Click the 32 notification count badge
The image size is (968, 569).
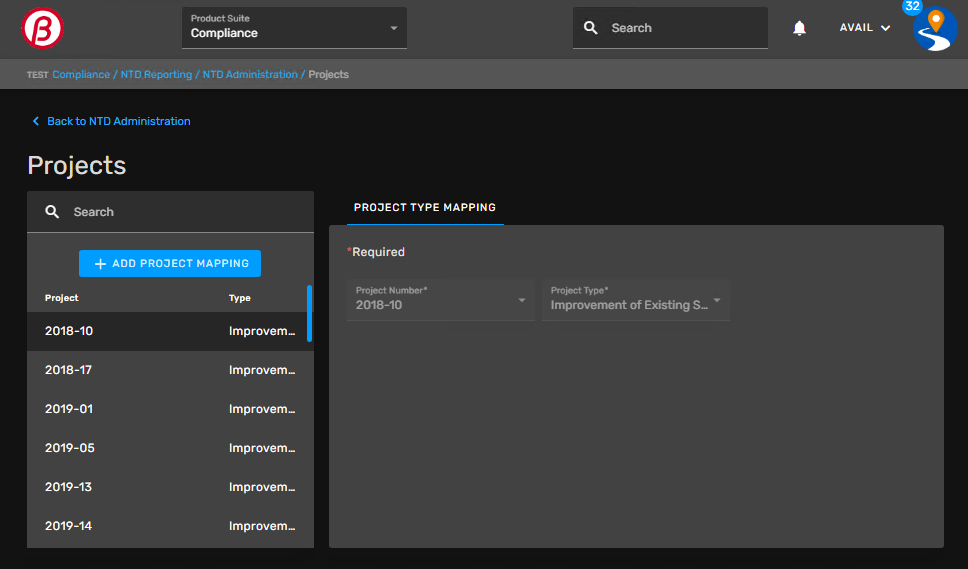coord(912,6)
